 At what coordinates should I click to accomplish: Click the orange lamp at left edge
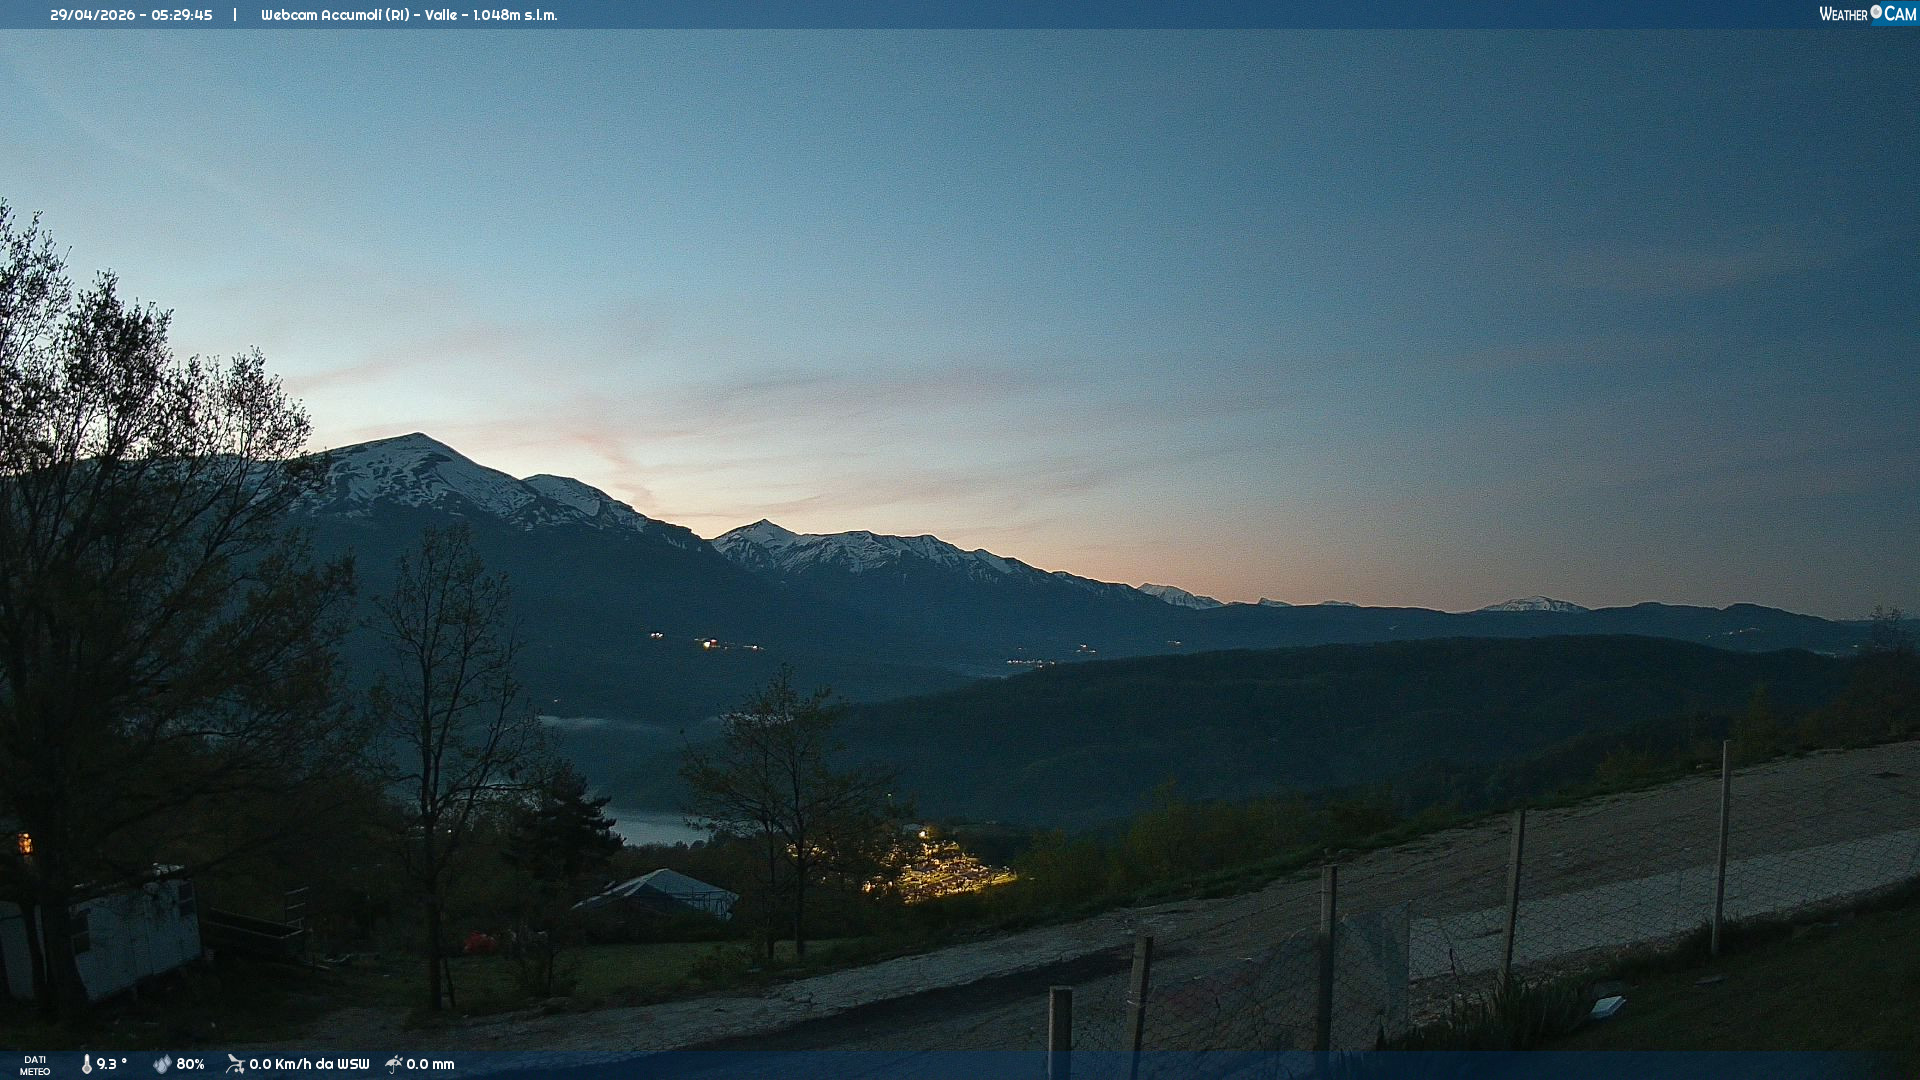(x=25, y=845)
